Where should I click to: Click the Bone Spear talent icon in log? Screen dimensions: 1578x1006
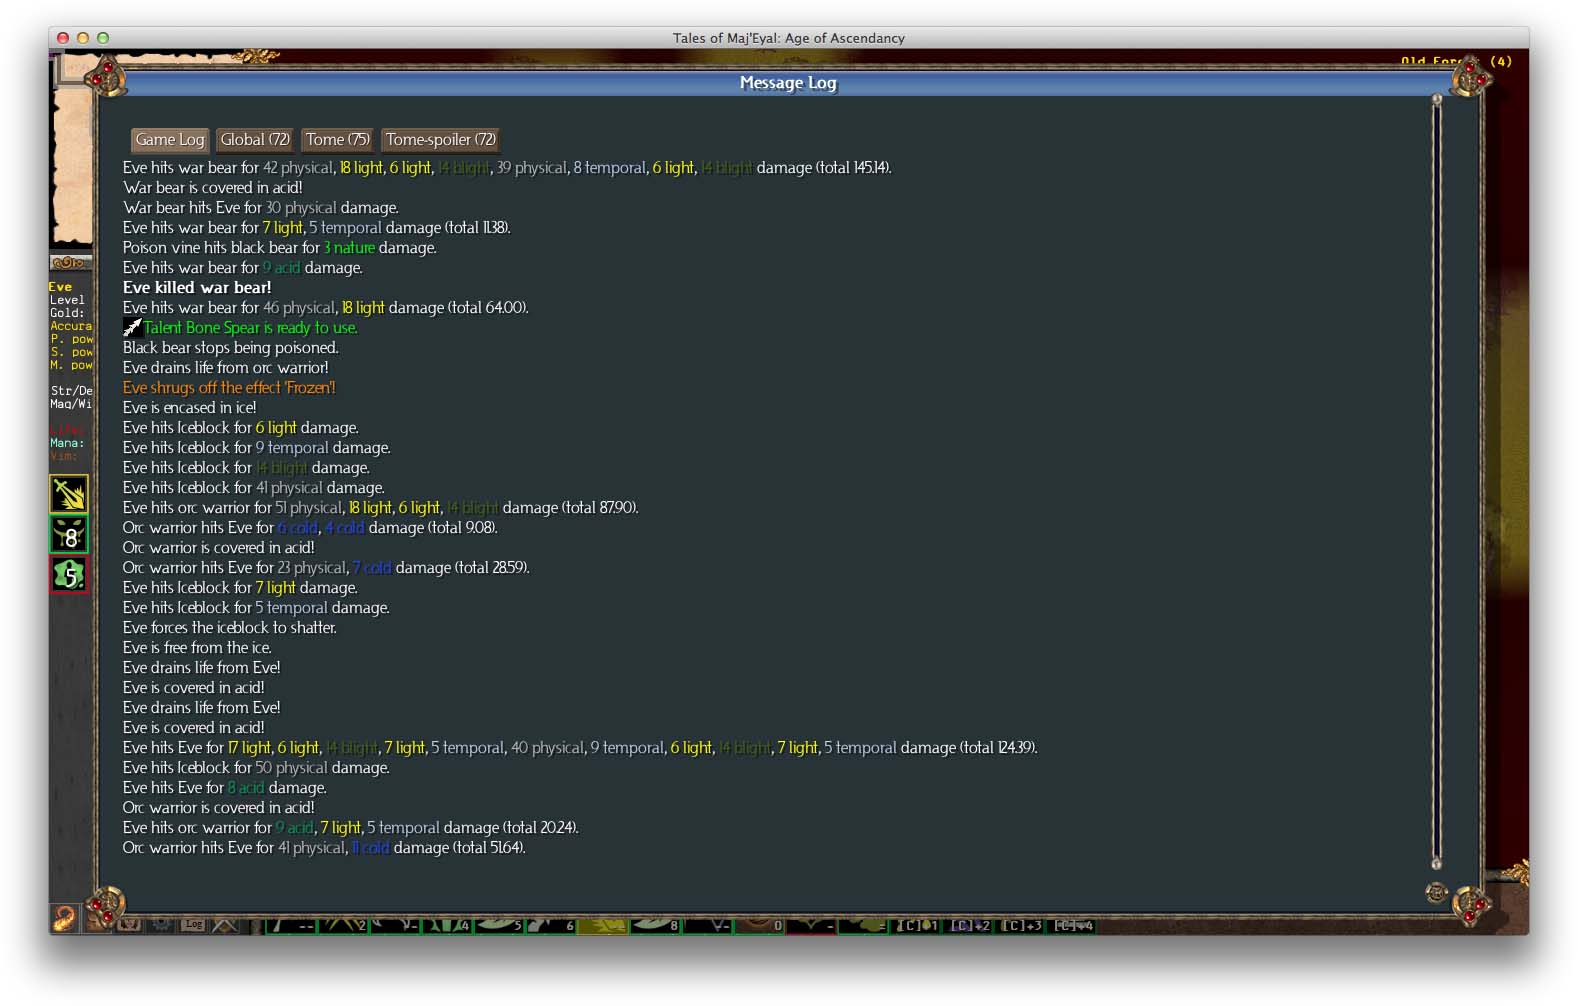click(x=132, y=327)
